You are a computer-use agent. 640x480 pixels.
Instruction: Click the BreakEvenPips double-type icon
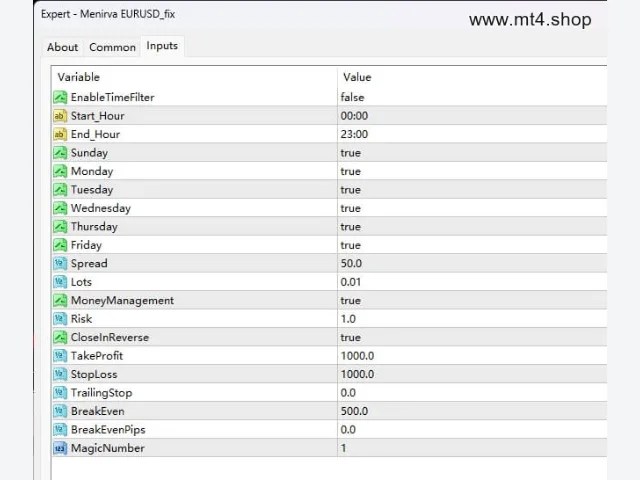coord(60,429)
